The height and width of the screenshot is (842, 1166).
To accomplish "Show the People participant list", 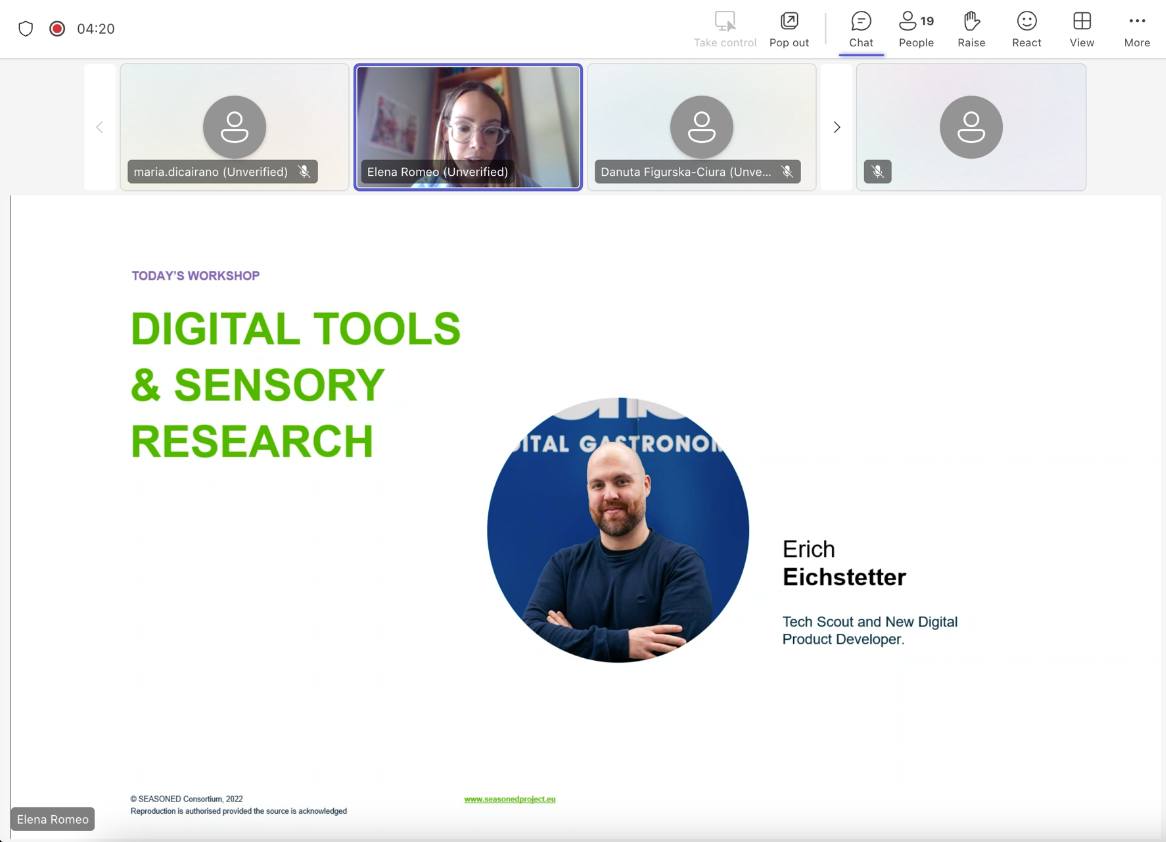I will click(x=915, y=29).
